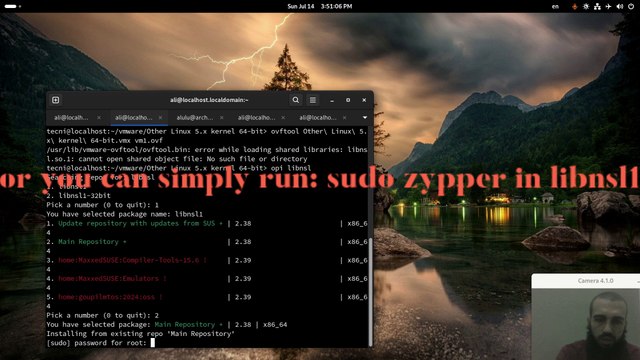640x360 pixels.
Task: Click the 'Pick a number (0 to quit): 1' line
Action: coord(102,205)
